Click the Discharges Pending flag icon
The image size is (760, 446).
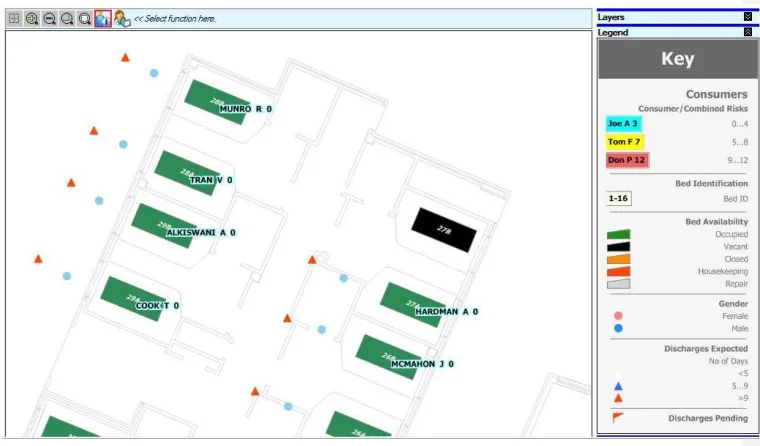coord(618,417)
